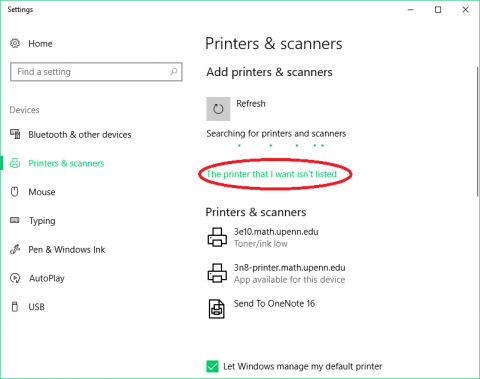Focus the Find a setting search field
This screenshot has height=379, width=480.
pyautogui.click(x=96, y=72)
